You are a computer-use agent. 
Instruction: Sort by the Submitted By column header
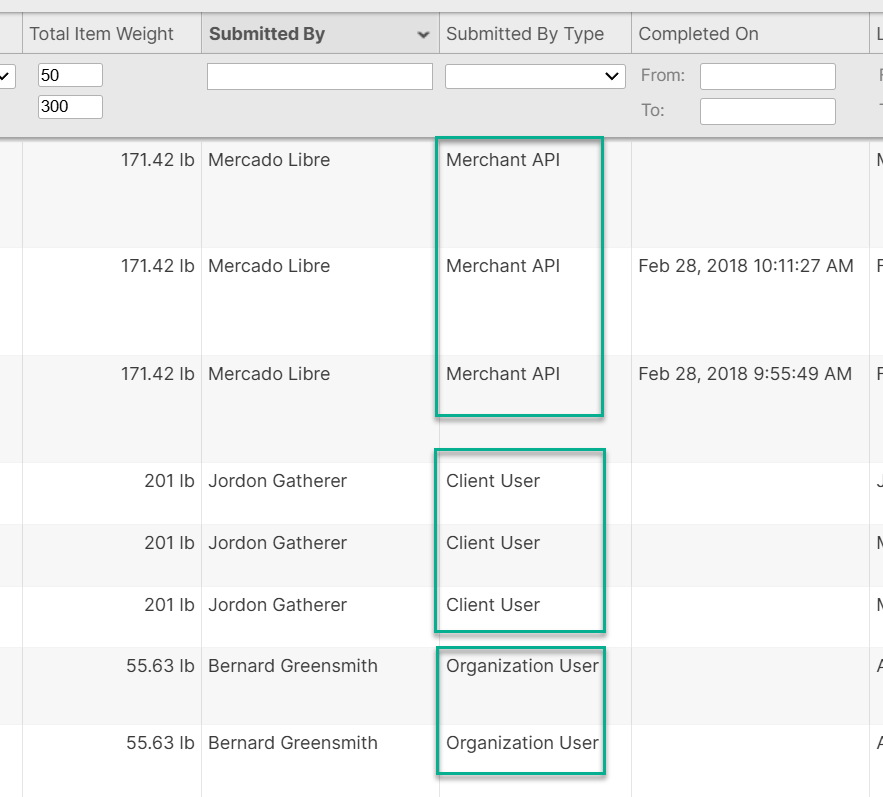pyautogui.click(x=267, y=34)
